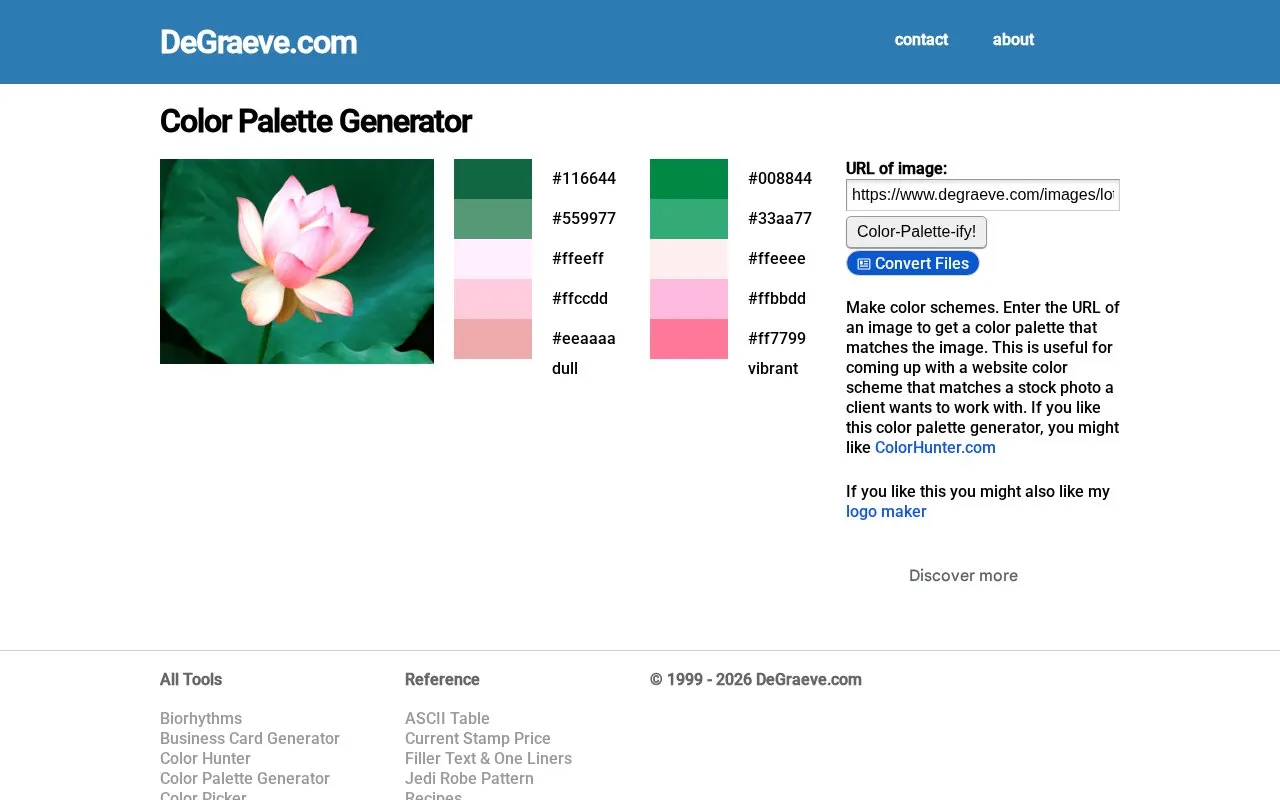Open the ColorHunter.com link

point(935,448)
